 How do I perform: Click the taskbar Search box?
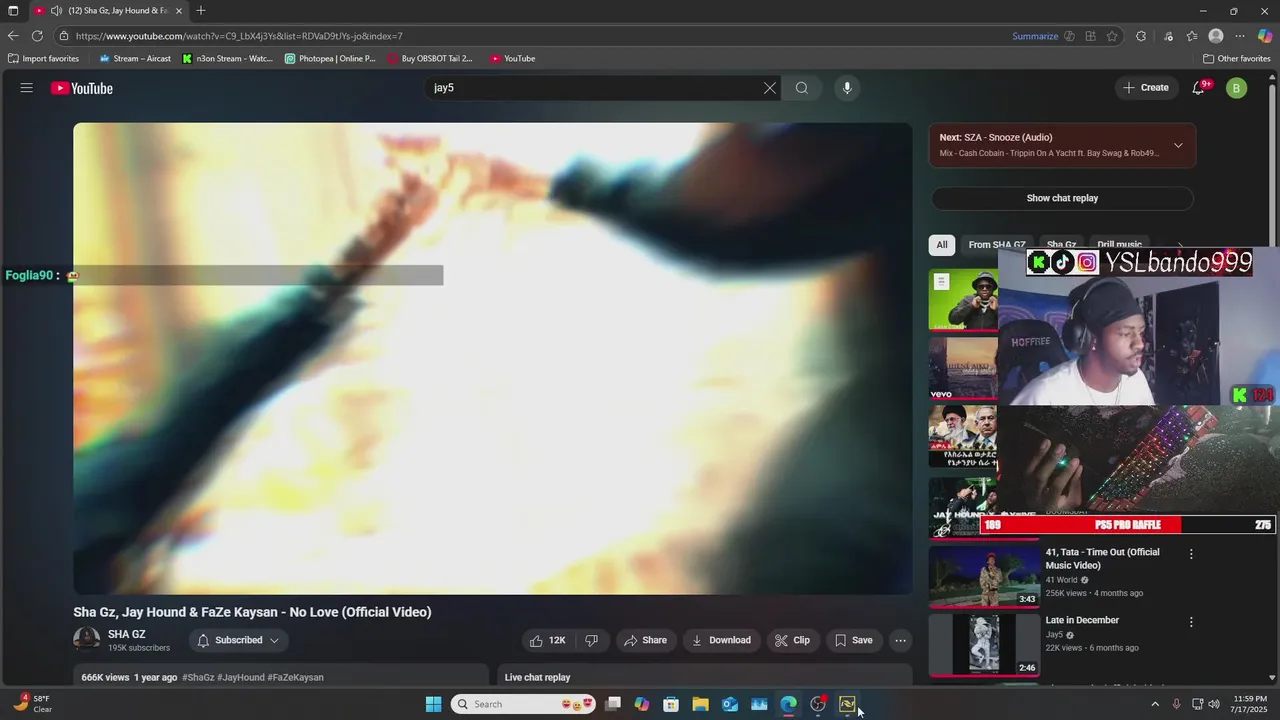point(525,704)
